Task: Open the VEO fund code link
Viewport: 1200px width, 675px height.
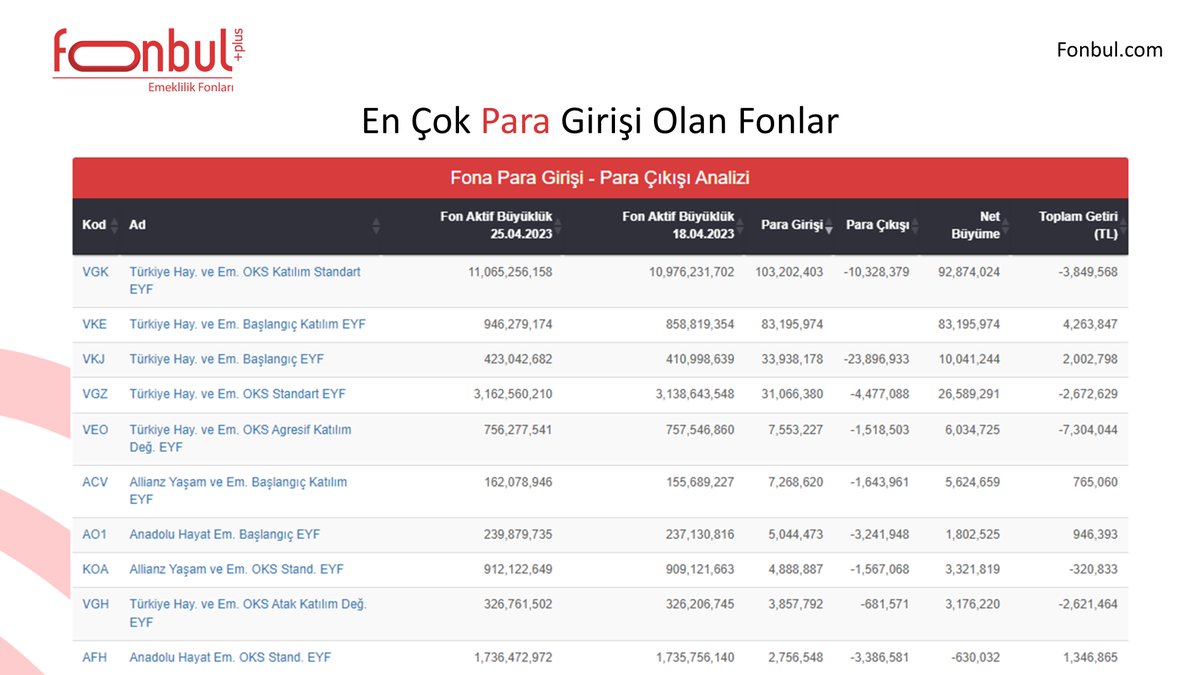Action: click(96, 430)
